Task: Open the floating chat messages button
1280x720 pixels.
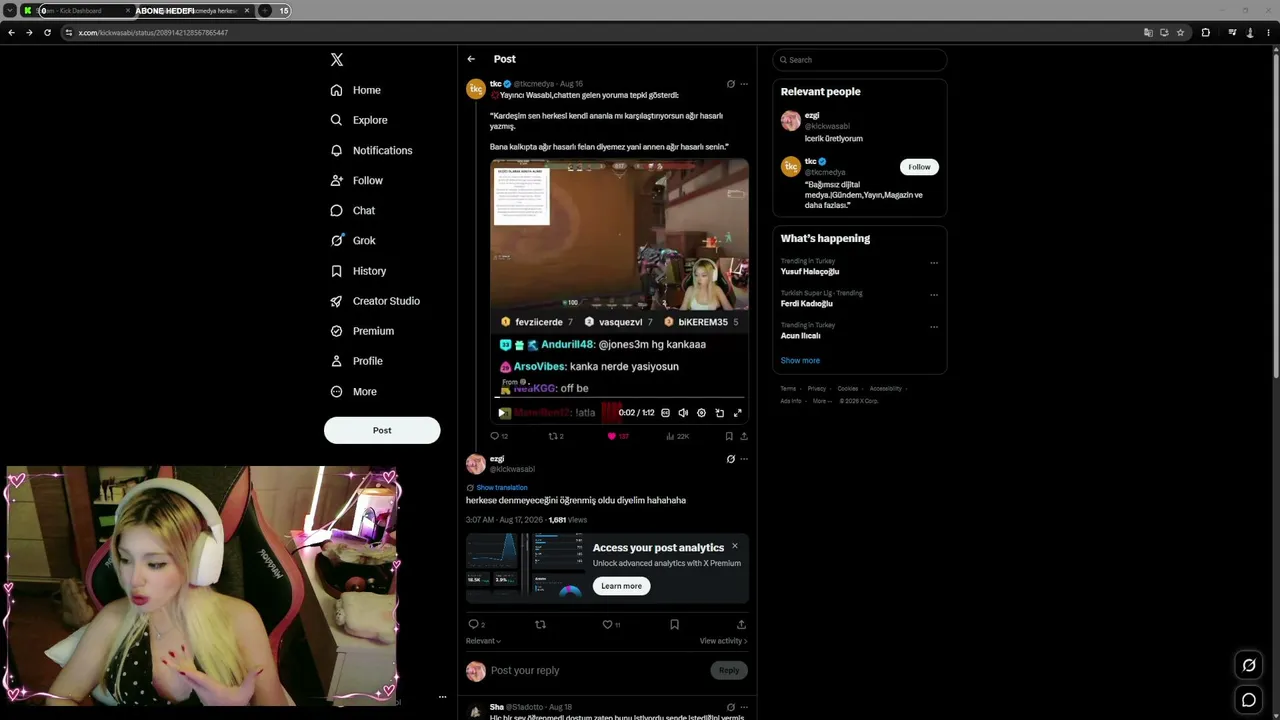Action: (1249, 700)
